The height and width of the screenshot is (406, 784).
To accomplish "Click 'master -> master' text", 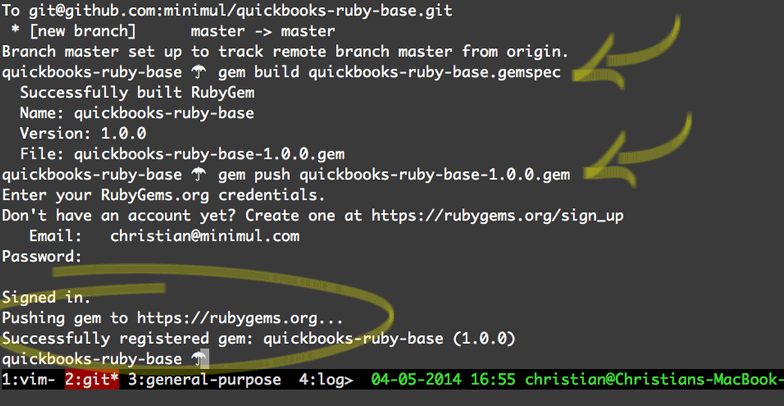I will [x=262, y=31].
